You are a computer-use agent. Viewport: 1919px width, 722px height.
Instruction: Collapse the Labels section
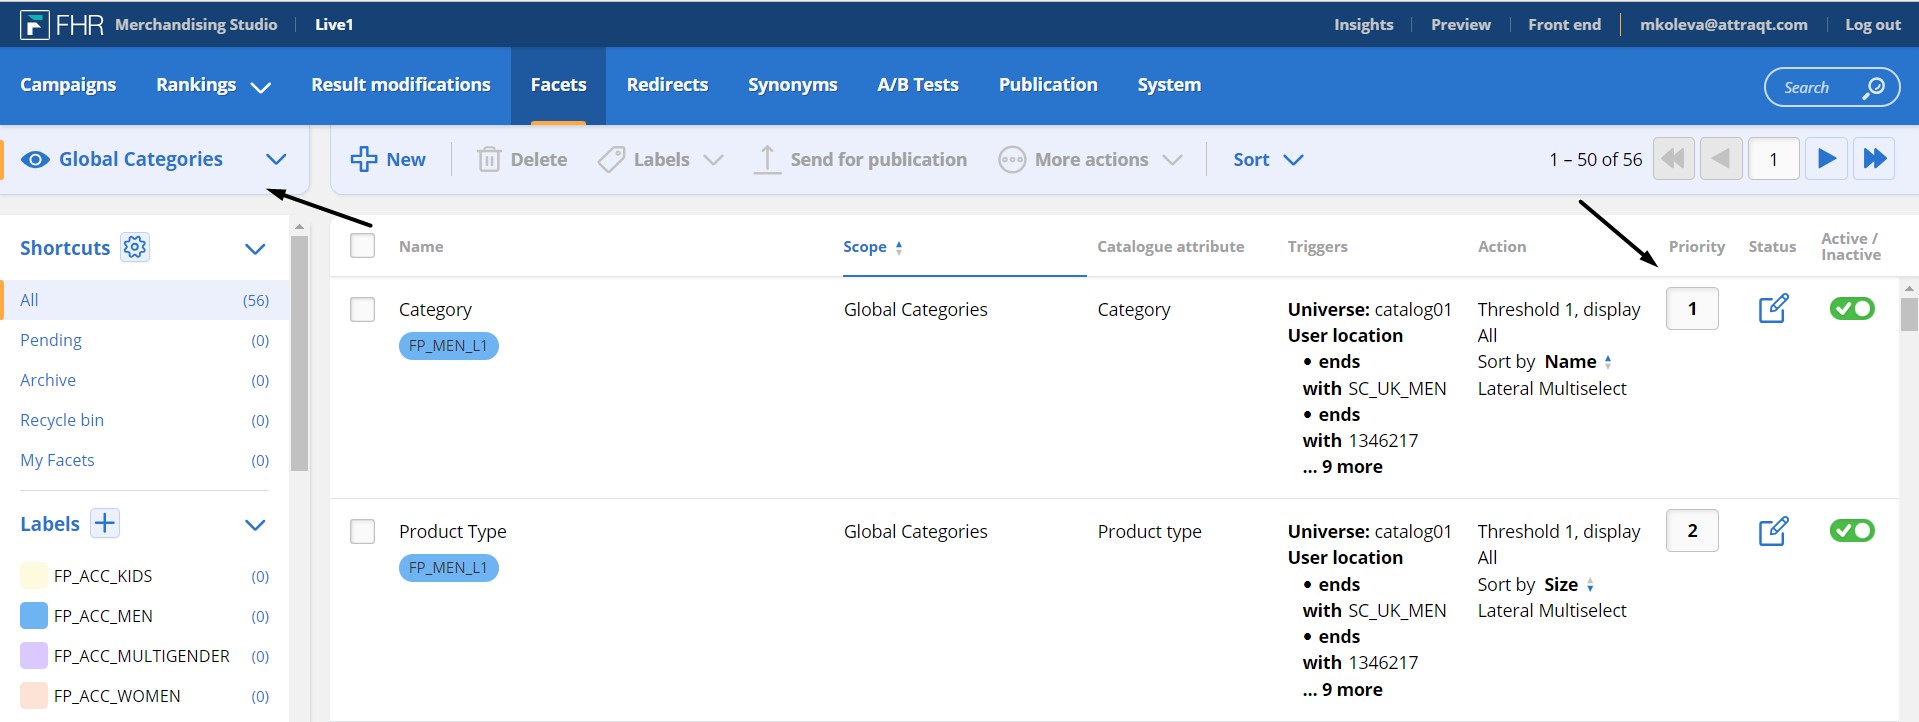[x=255, y=525]
